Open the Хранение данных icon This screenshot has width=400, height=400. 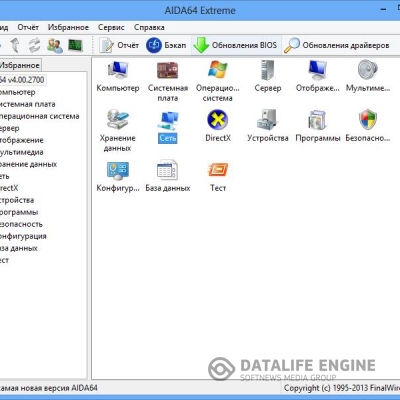tap(118, 120)
